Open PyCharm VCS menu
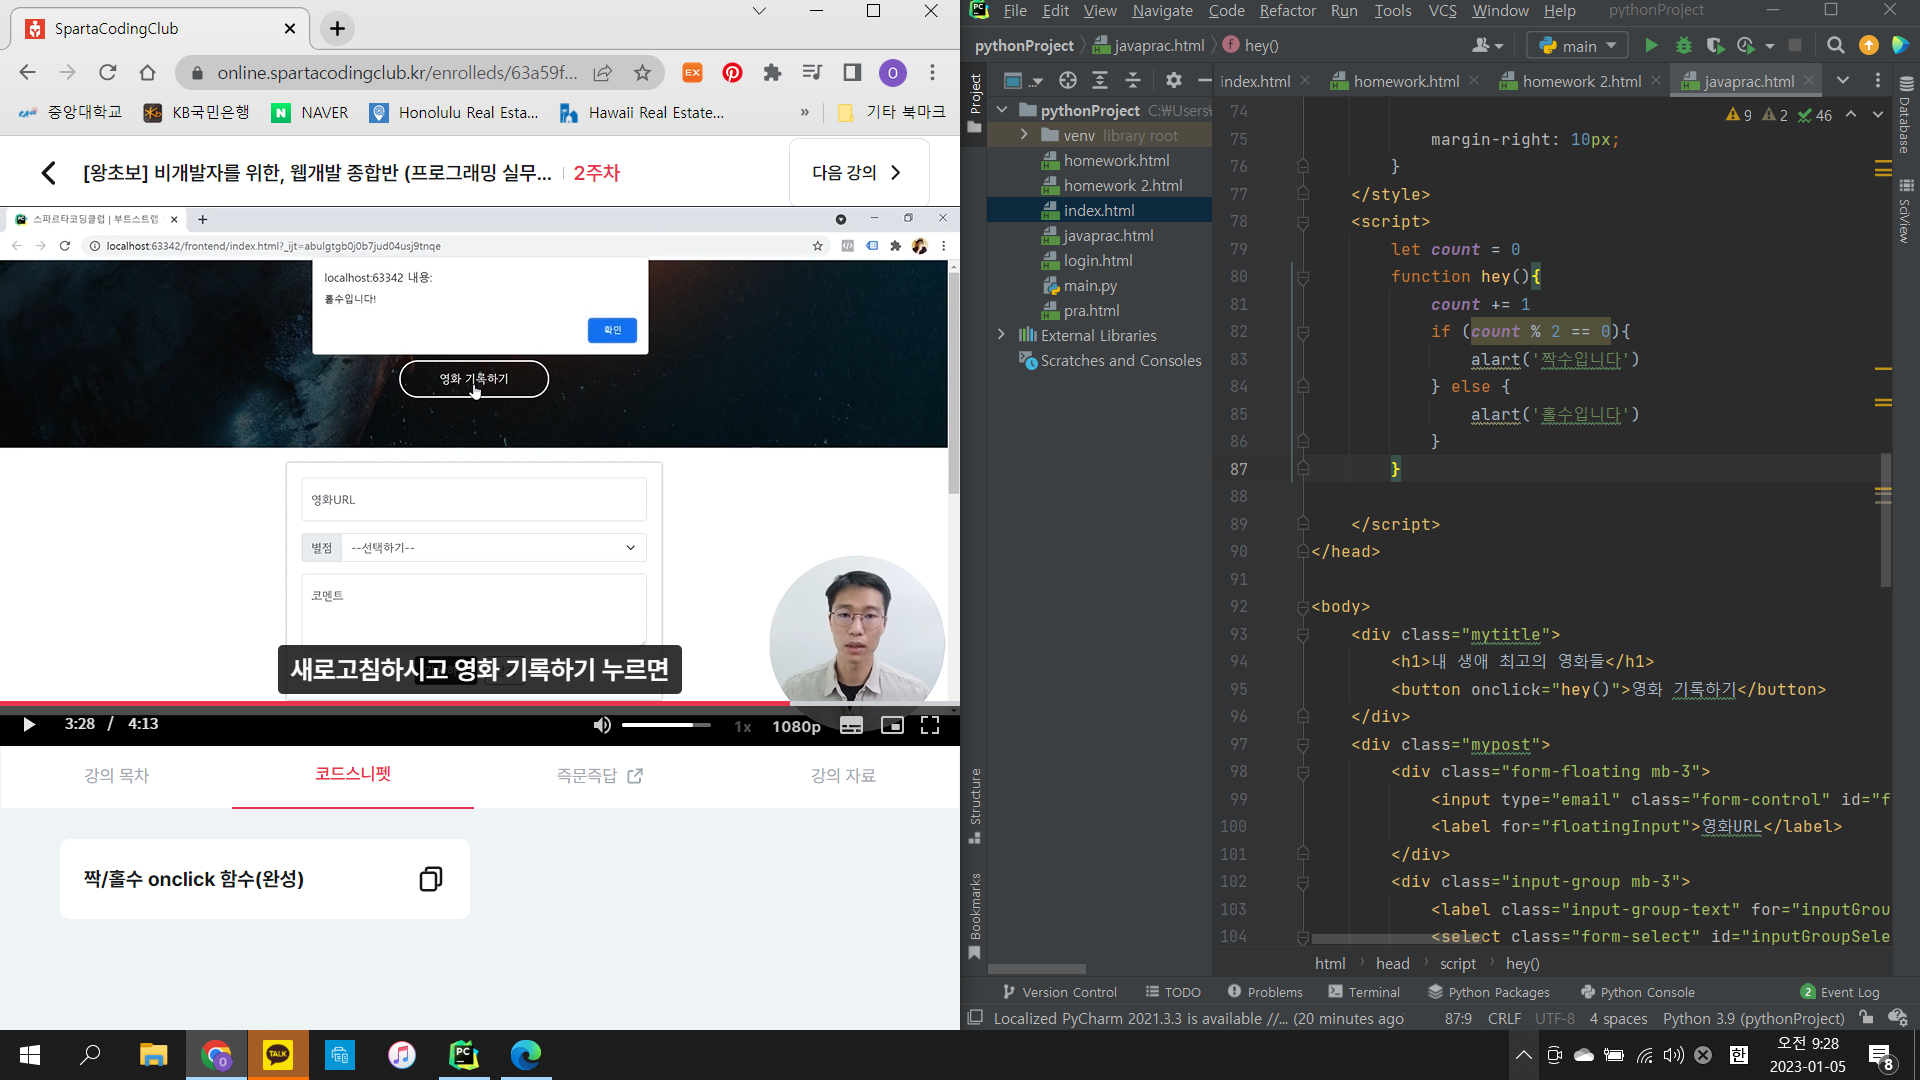 [1442, 11]
